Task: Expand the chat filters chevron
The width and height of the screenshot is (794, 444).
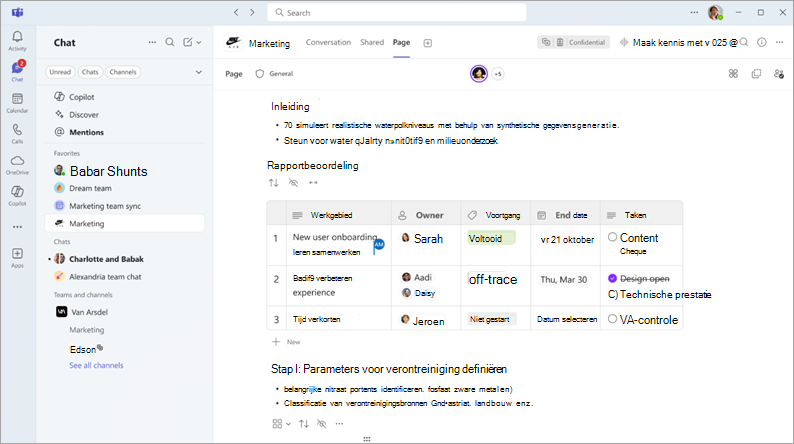Action: 198,72
